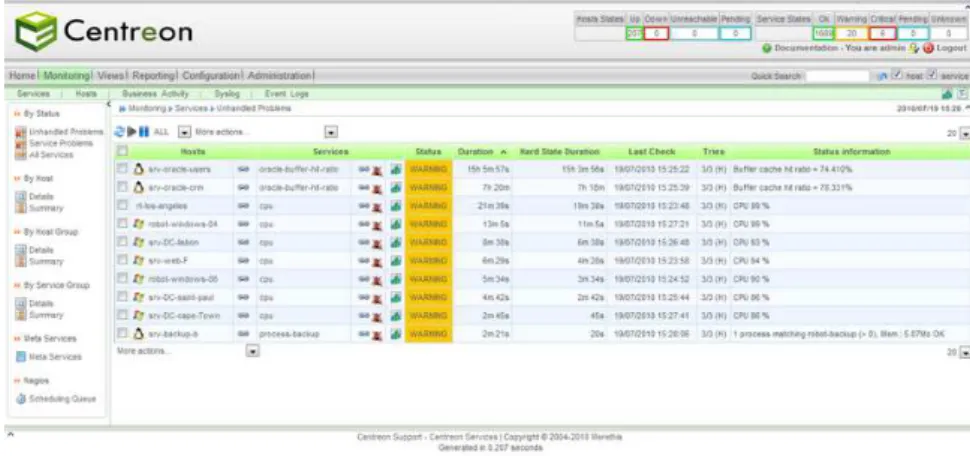Click the Linux penguin icon for srv-oracle-users

click(x=139, y=169)
